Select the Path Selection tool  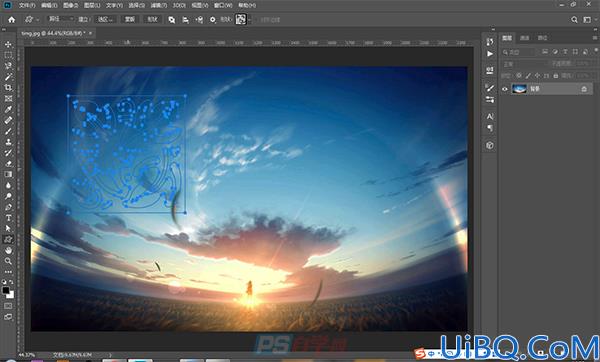point(8,228)
